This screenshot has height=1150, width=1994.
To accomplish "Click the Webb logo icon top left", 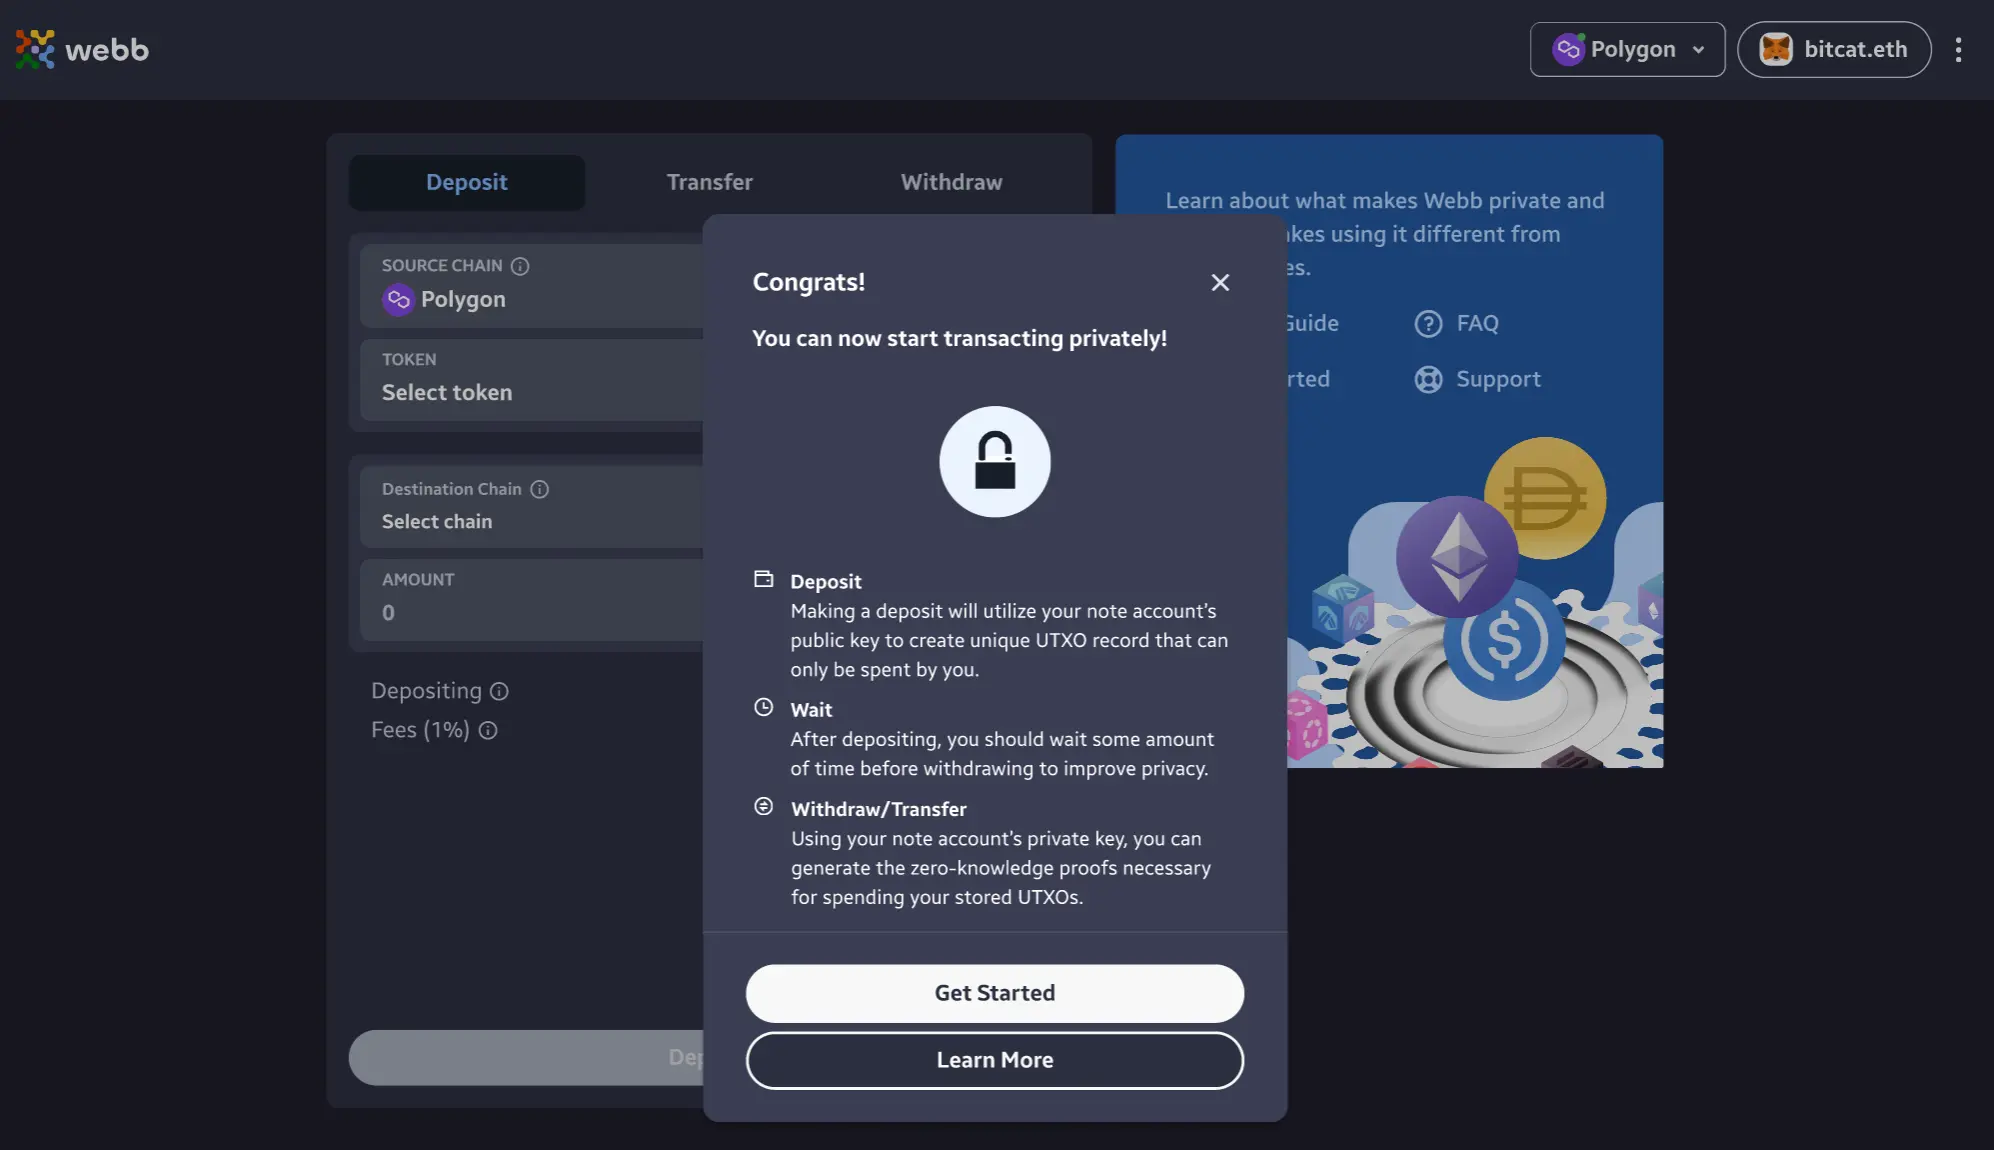I will pyautogui.click(x=34, y=48).
